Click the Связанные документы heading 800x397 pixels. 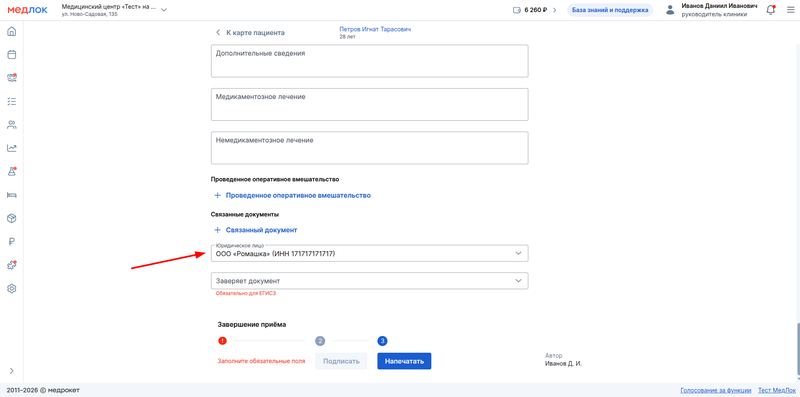tap(244, 215)
